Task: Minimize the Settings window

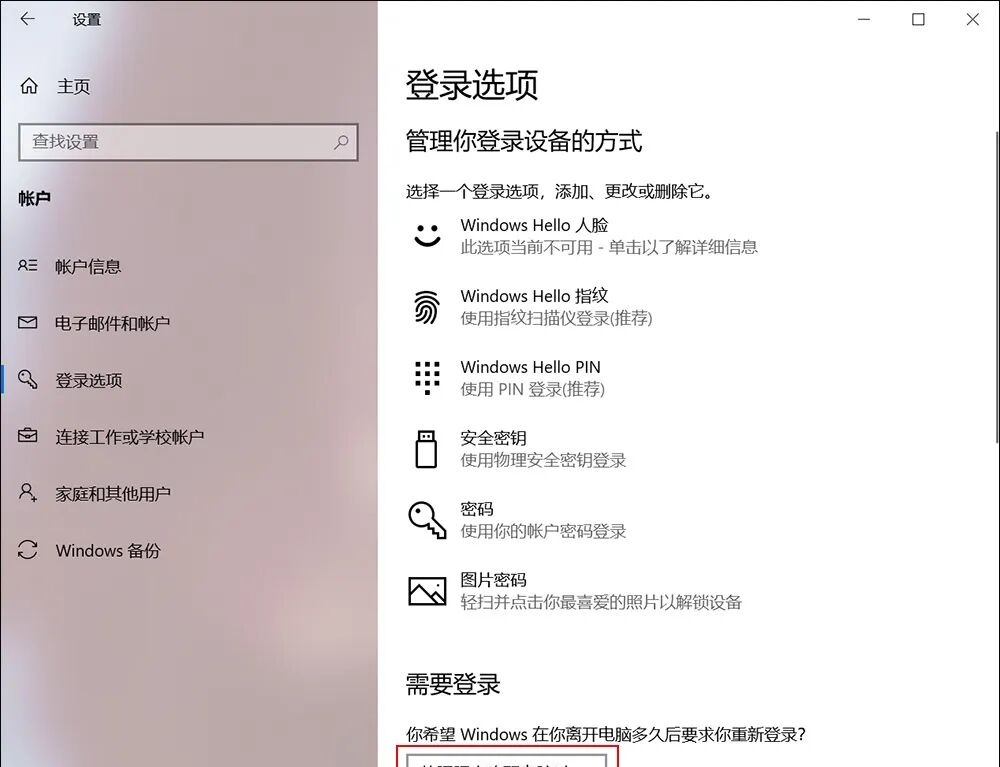Action: point(864,19)
